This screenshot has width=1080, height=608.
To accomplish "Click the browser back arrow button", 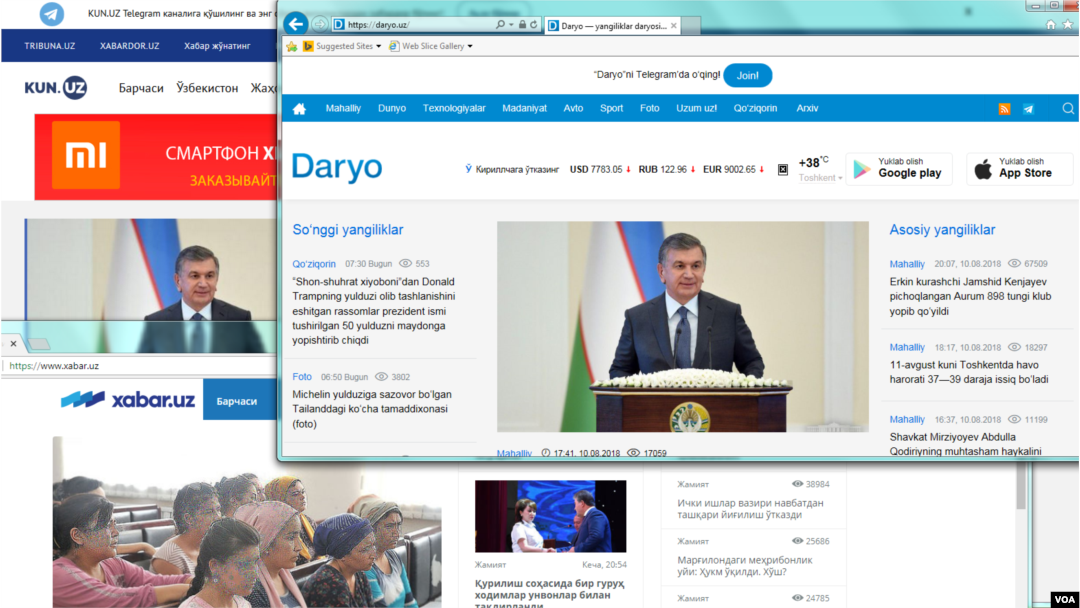I will tap(295, 24).
